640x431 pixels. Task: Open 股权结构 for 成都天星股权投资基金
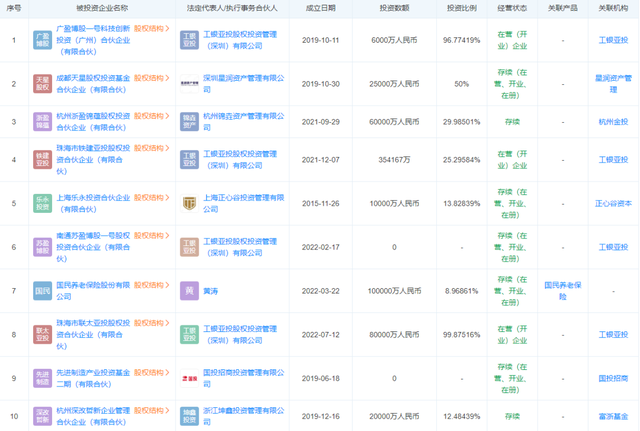tap(151, 78)
